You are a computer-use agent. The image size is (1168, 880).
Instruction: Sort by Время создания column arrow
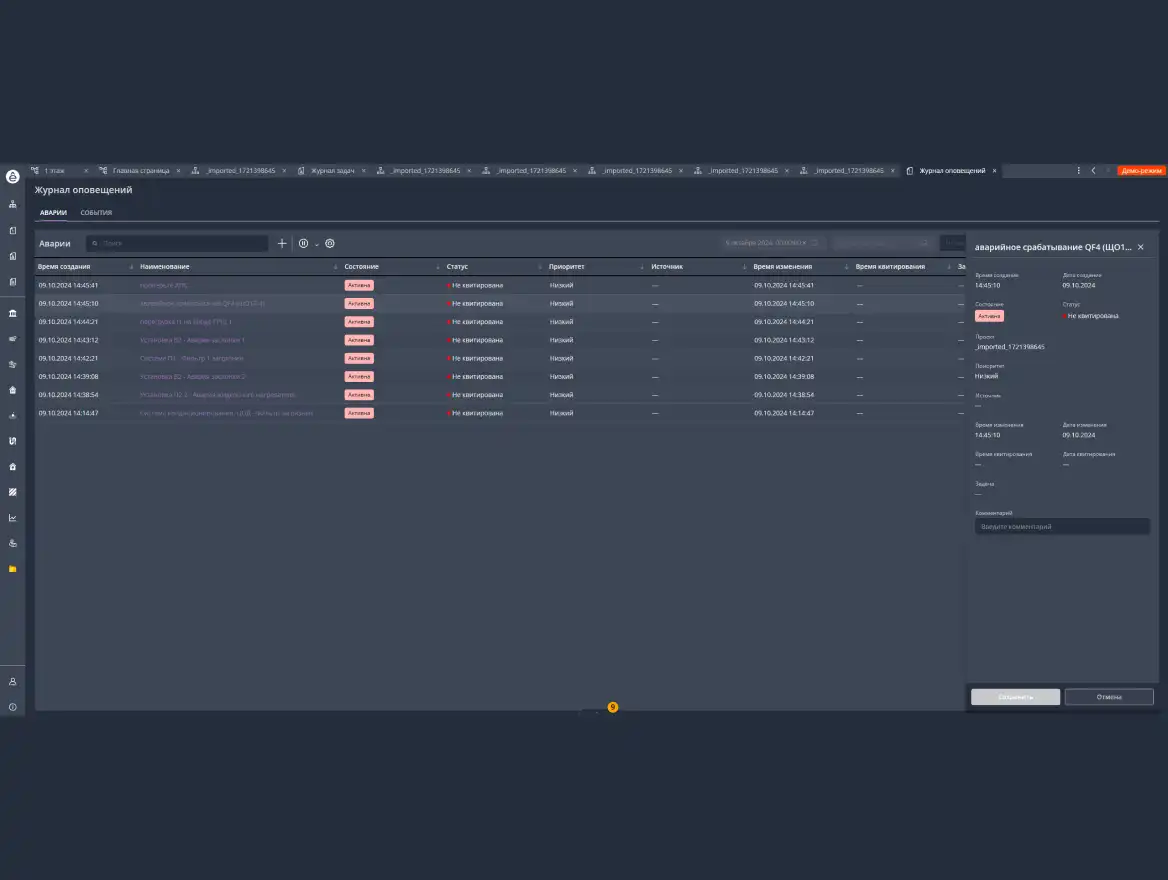point(132,267)
